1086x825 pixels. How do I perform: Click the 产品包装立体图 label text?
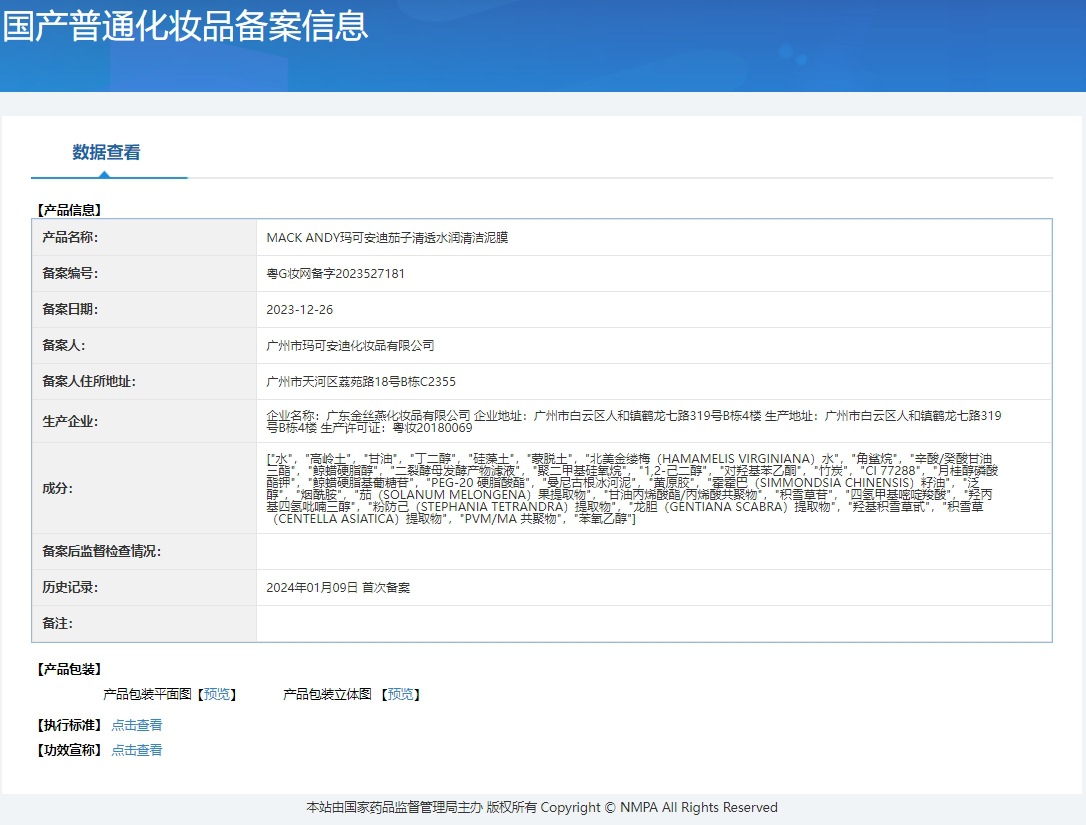[x=328, y=694]
